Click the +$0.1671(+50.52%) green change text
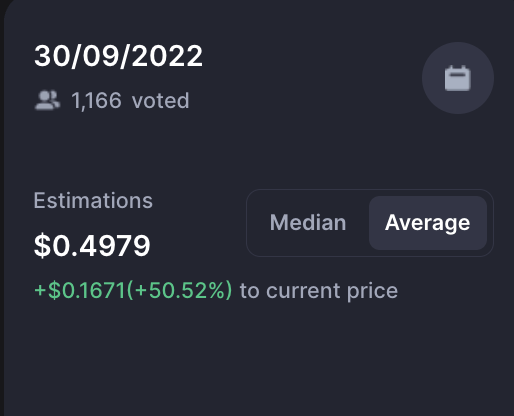This screenshot has width=514, height=416. (133, 290)
